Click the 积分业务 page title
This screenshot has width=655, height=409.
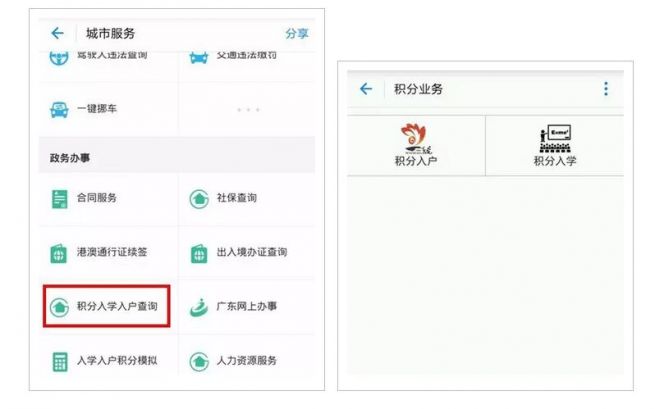[418, 89]
